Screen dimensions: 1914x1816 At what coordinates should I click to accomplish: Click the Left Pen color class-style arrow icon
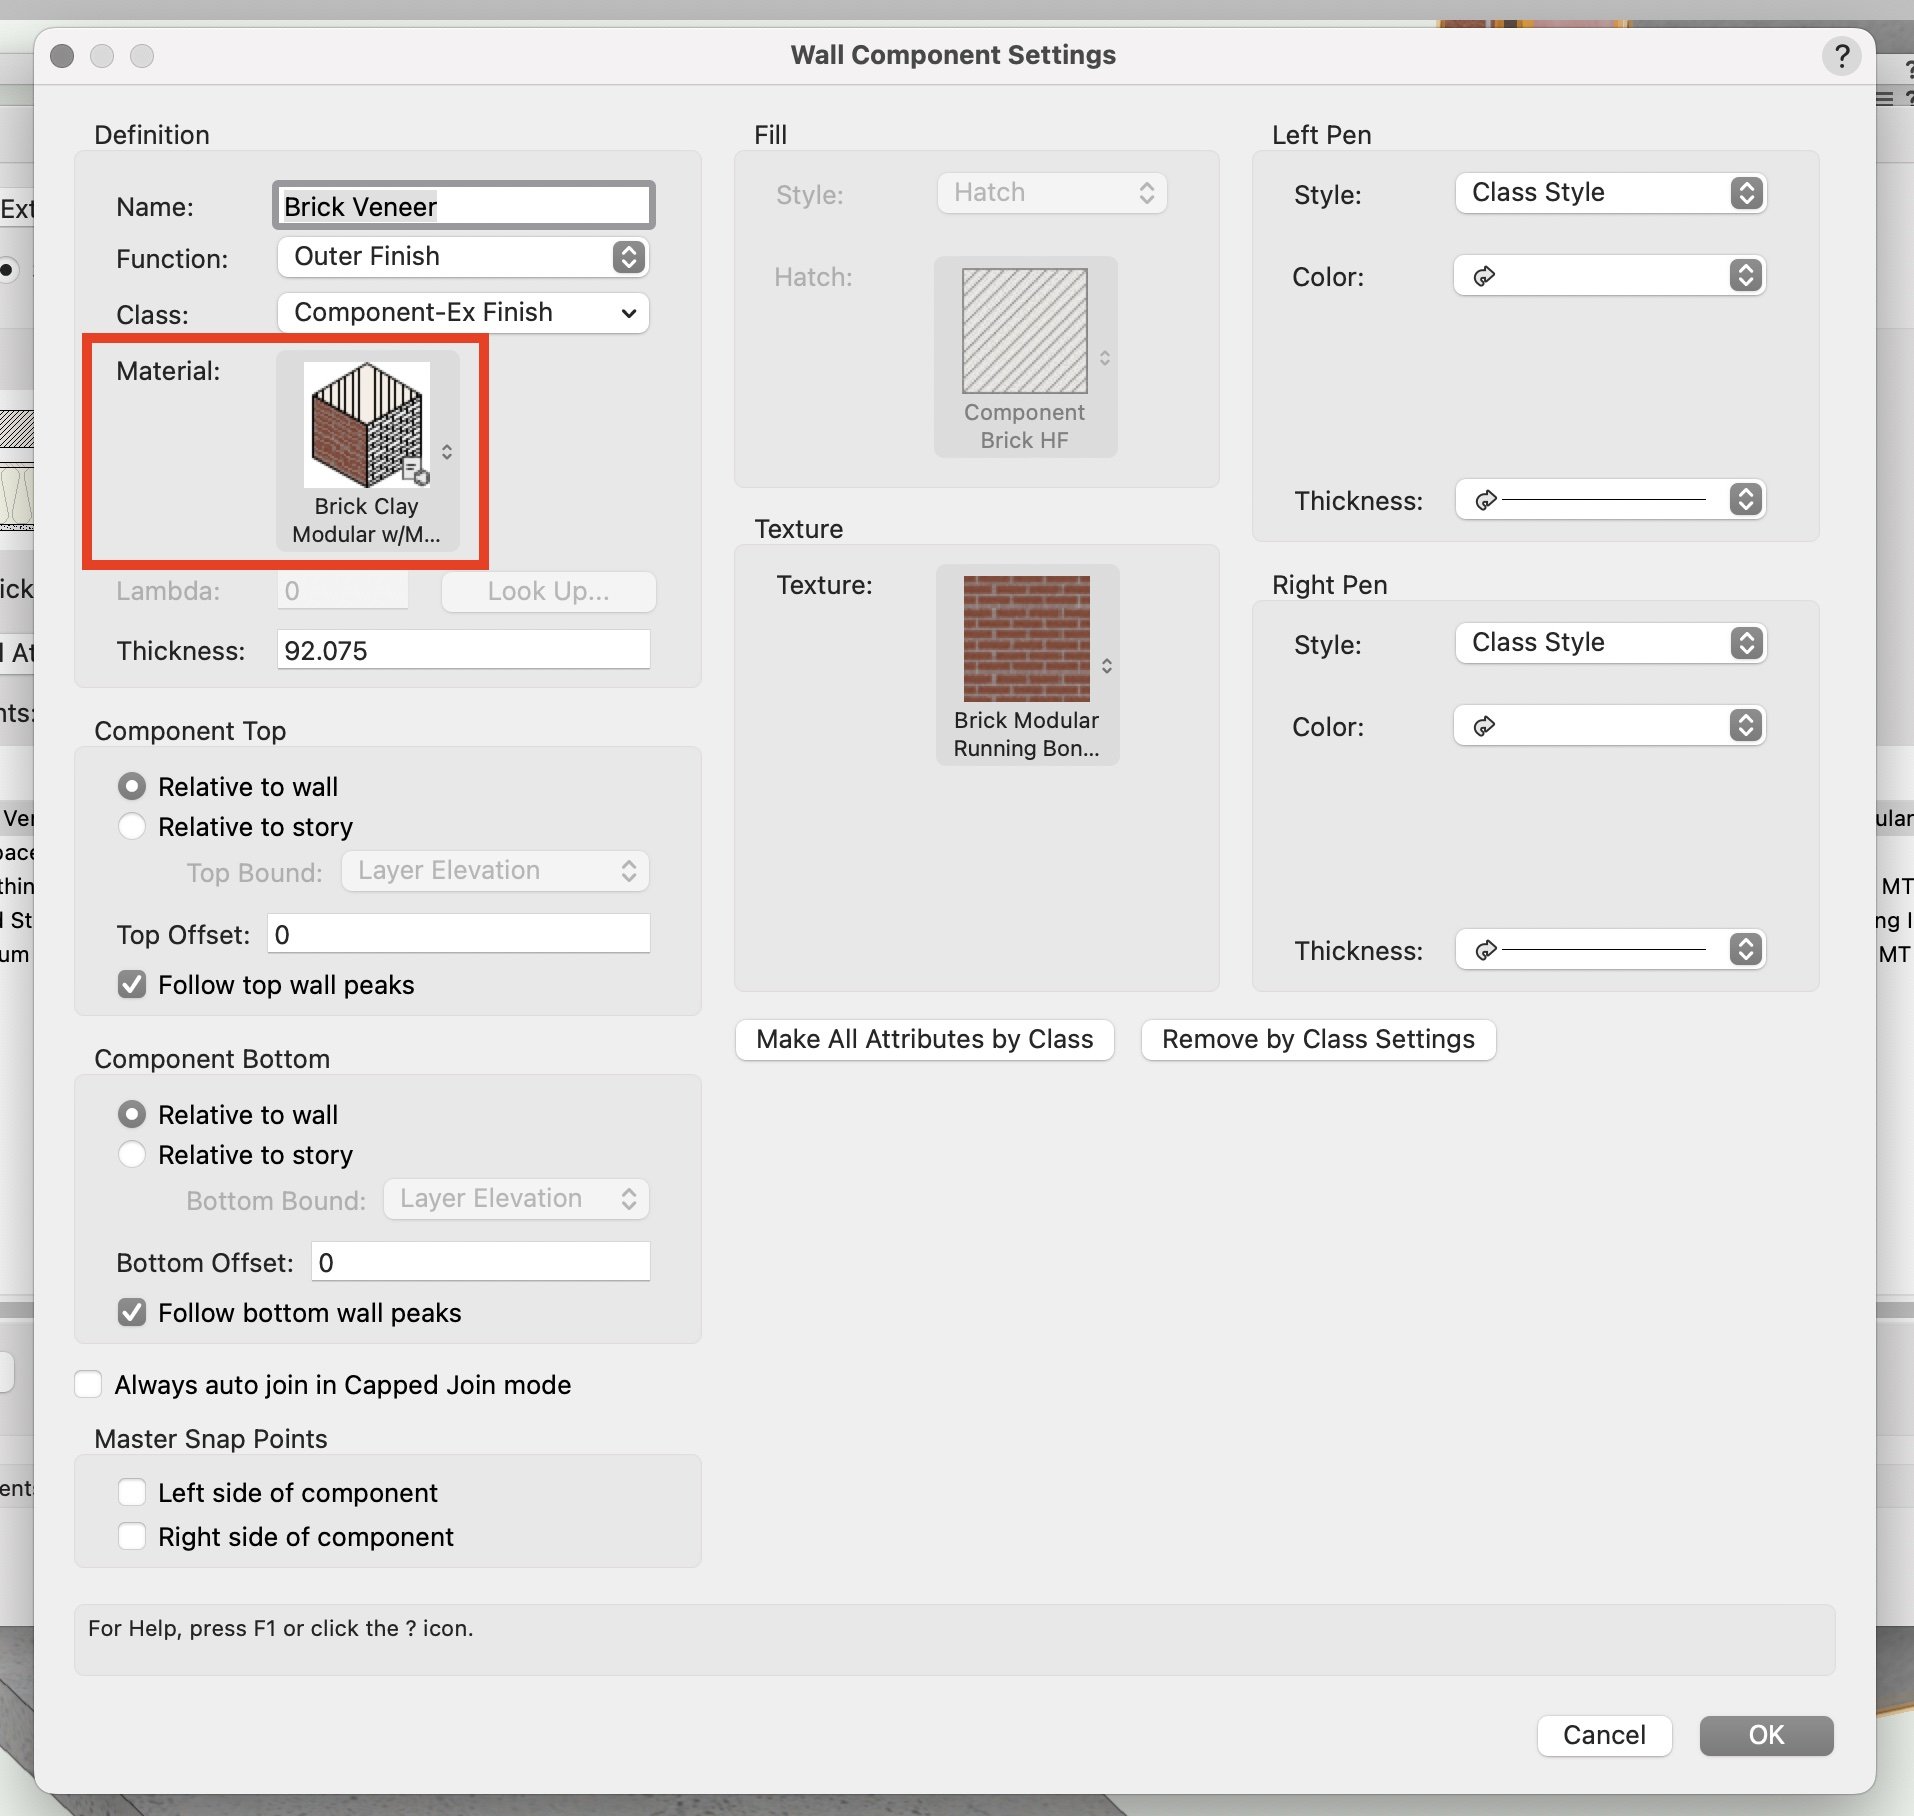[1484, 276]
